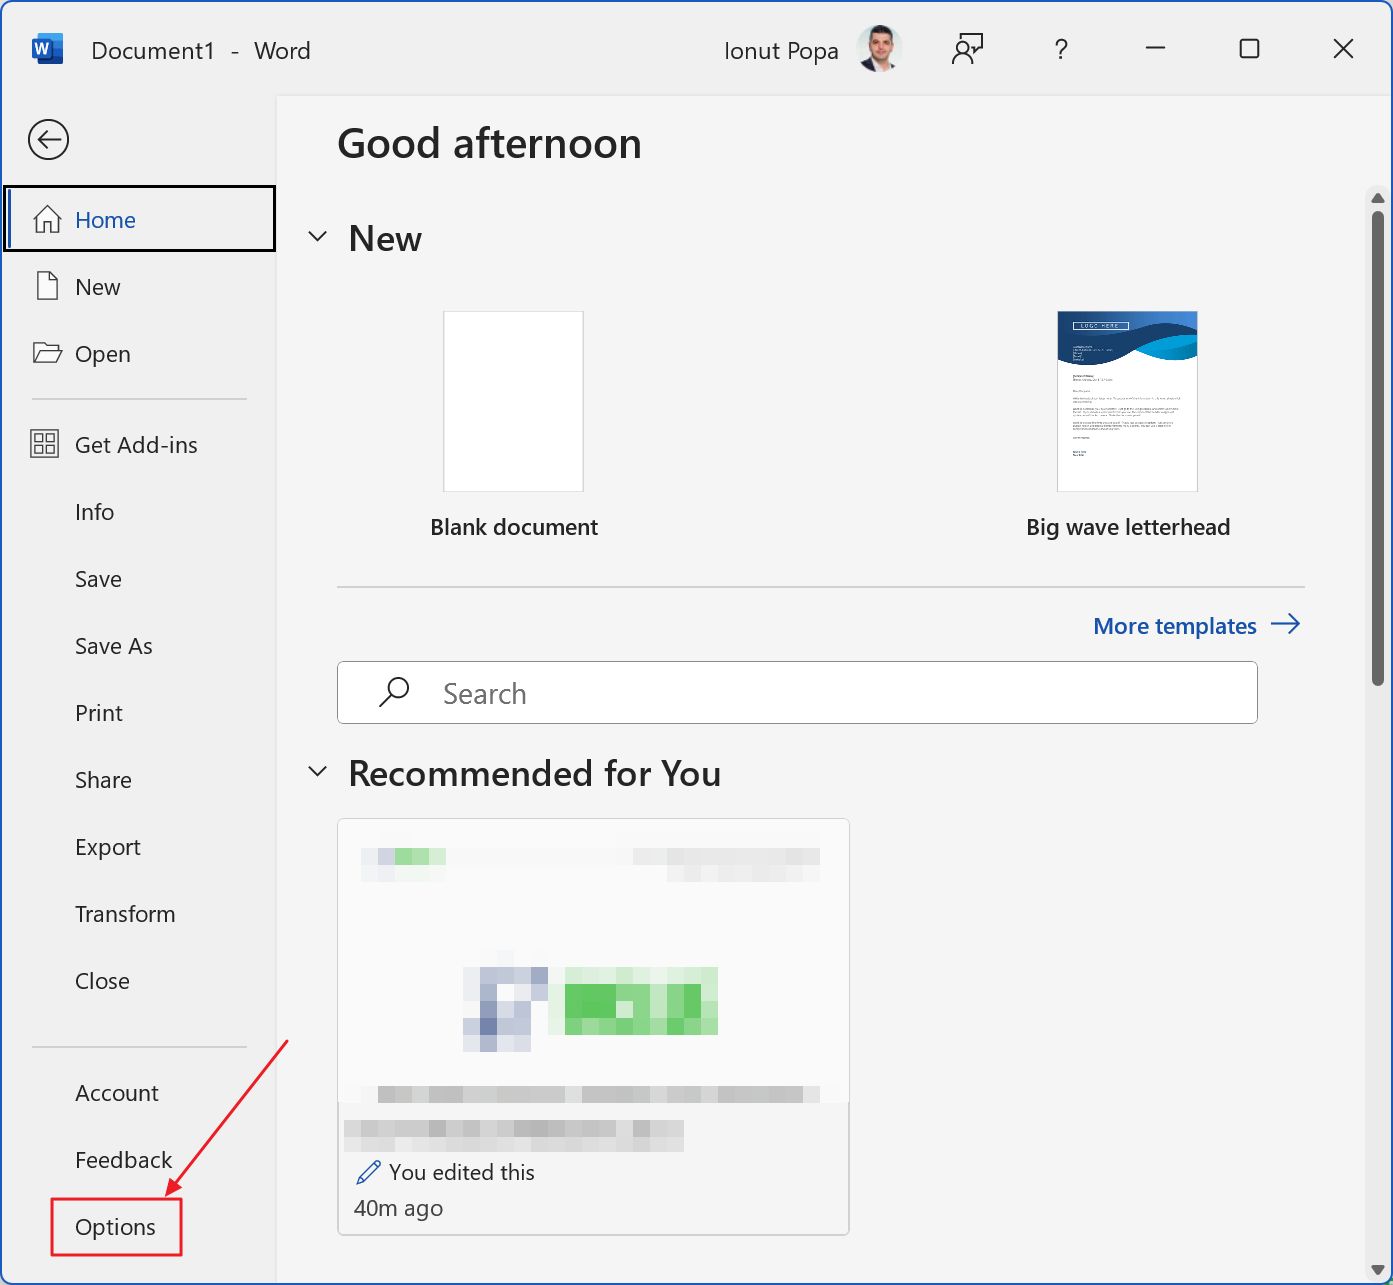Select Transform in the sidebar

pos(140,914)
